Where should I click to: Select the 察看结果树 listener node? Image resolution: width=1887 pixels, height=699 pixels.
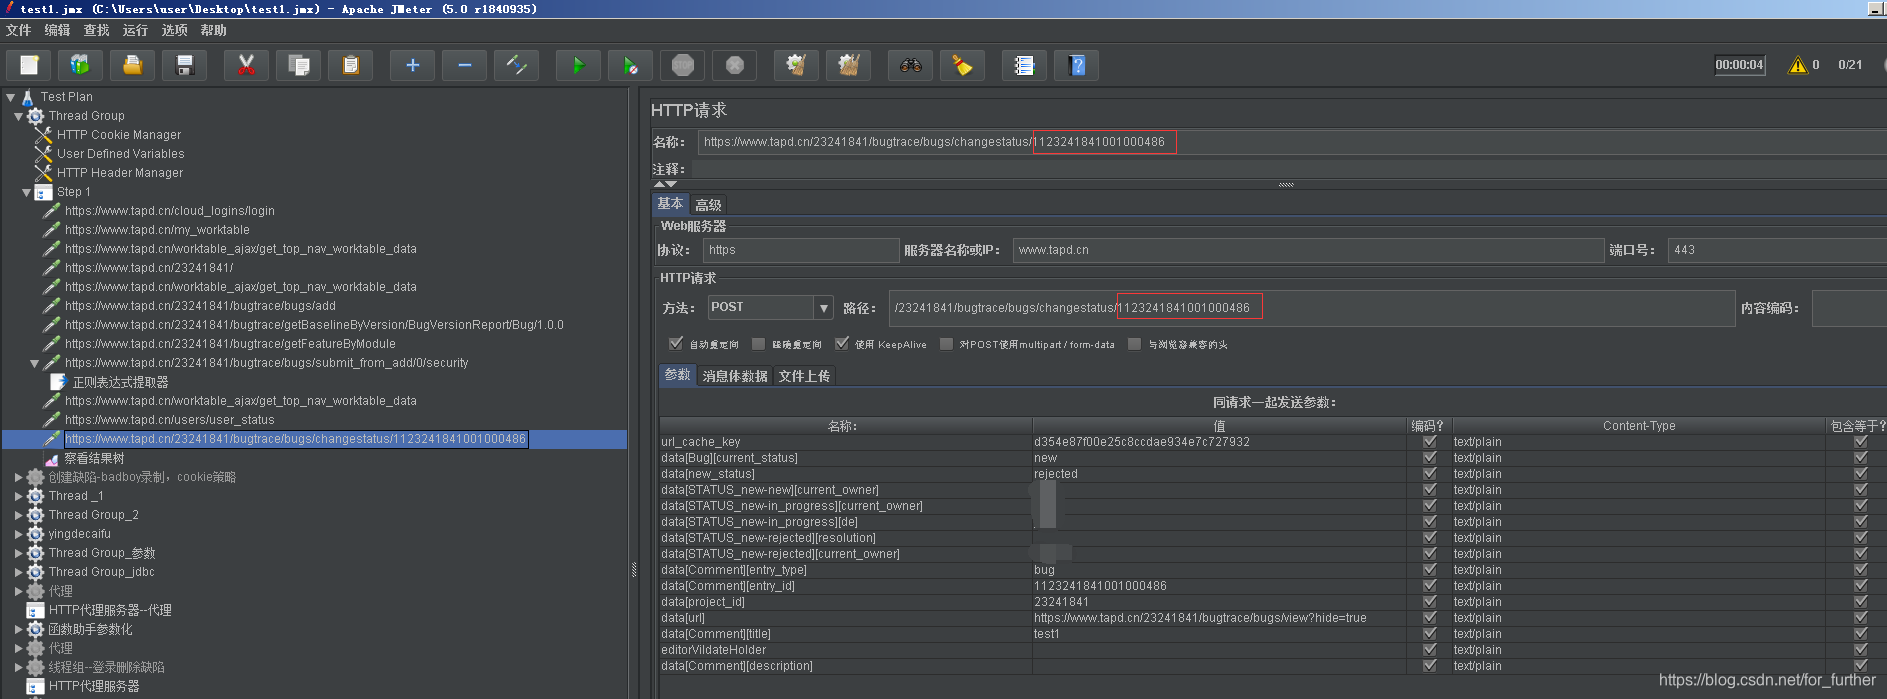click(94, 458)
